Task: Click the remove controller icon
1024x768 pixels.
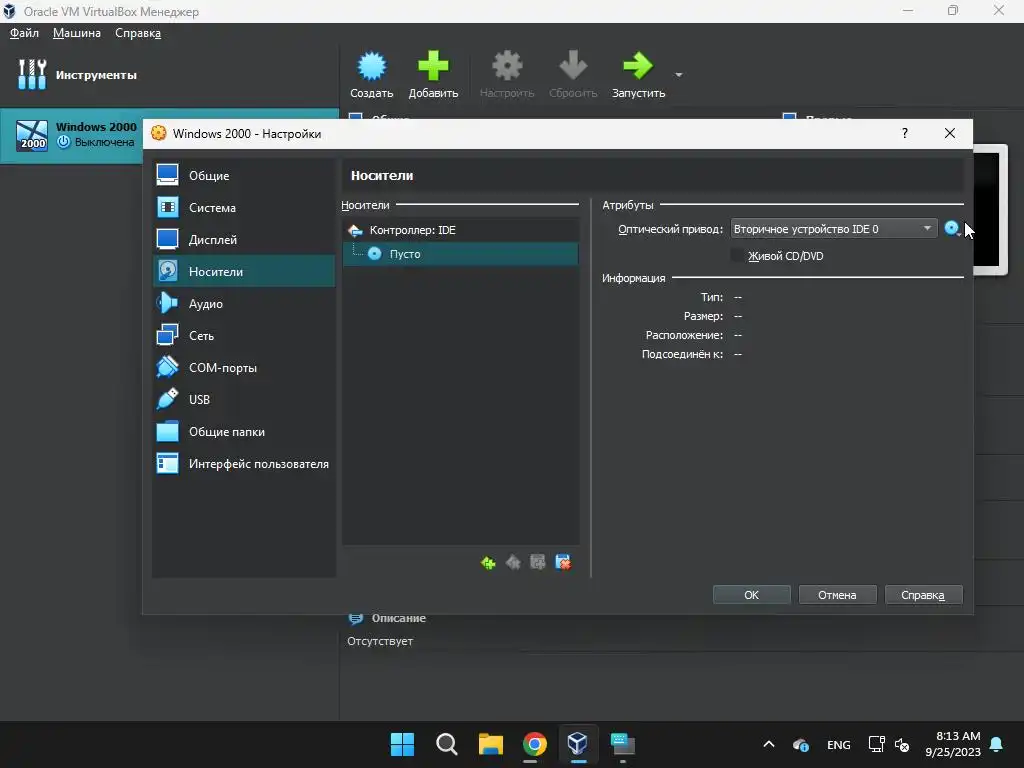Action: [513, 562]
